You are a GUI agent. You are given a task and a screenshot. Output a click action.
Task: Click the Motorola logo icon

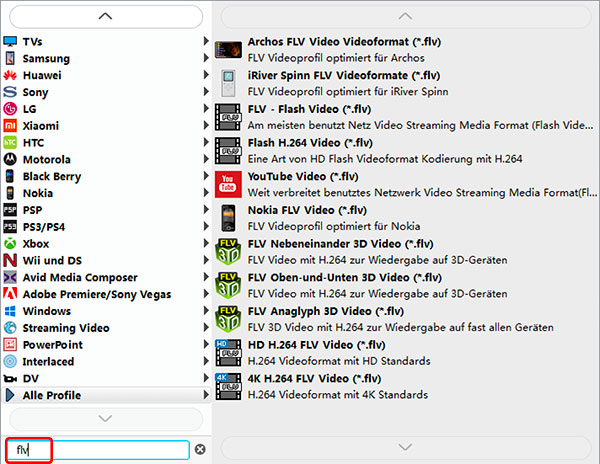(x=10, y=159)
